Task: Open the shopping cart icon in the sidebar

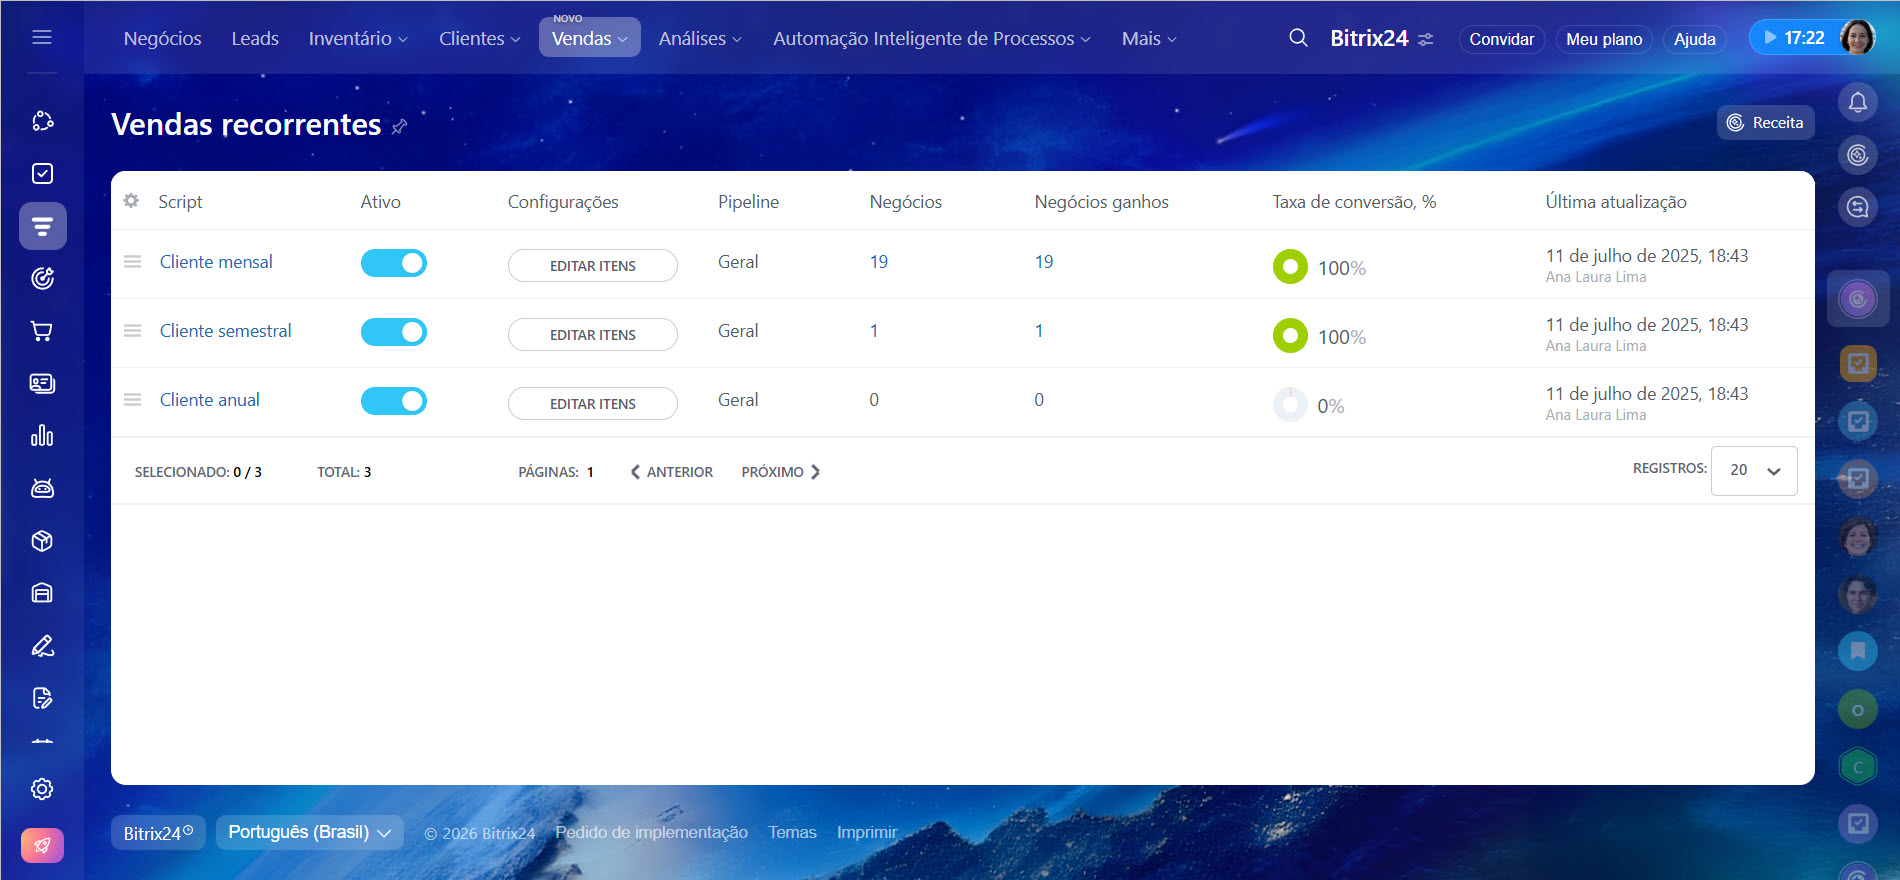Action: [42, 331]
